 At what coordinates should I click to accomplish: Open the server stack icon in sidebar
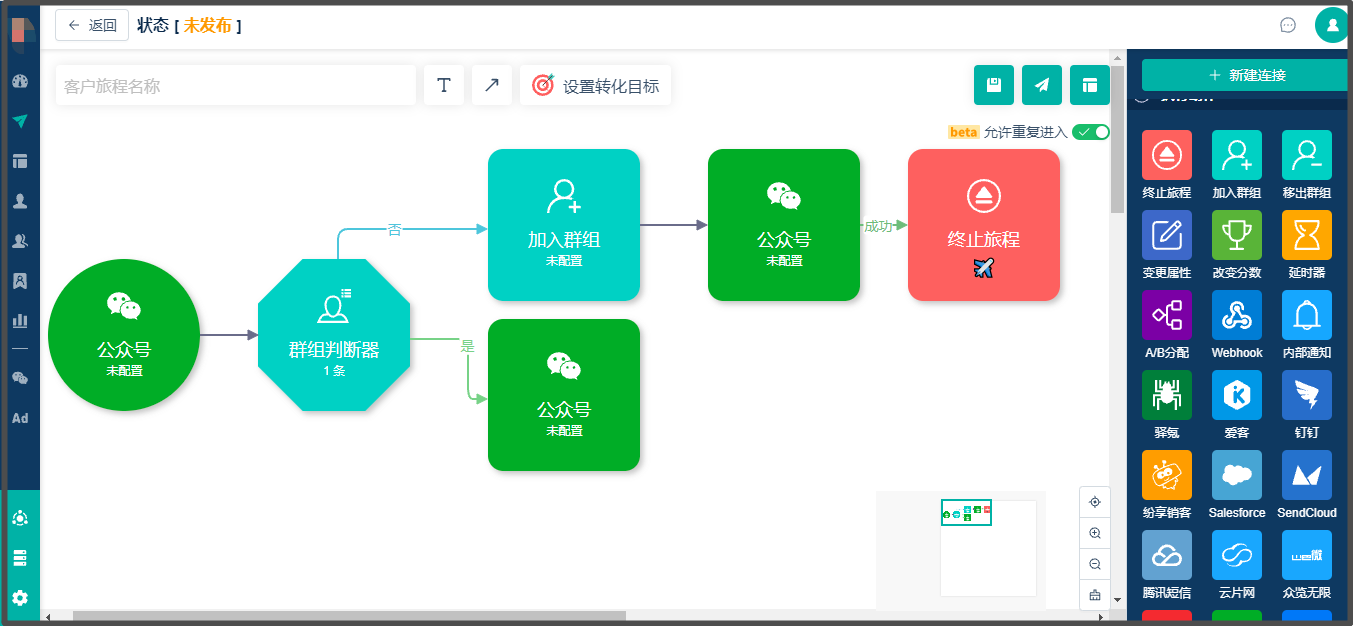(20, 558)
